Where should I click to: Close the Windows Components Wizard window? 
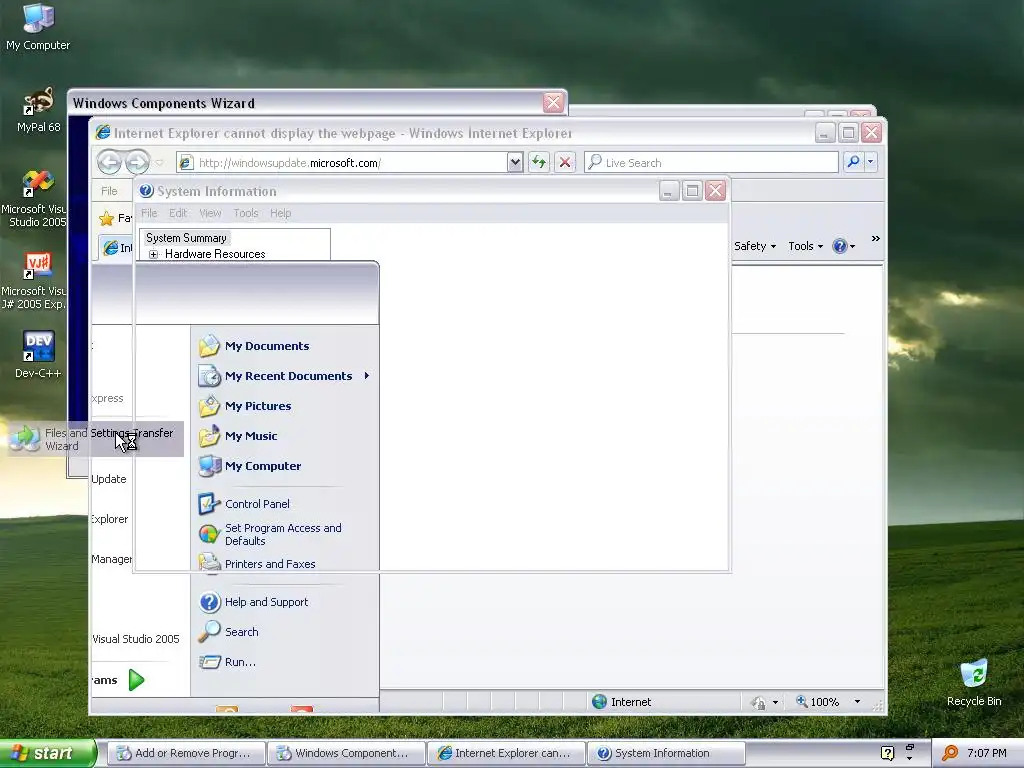pyautogui.click(x=553, y=103)
